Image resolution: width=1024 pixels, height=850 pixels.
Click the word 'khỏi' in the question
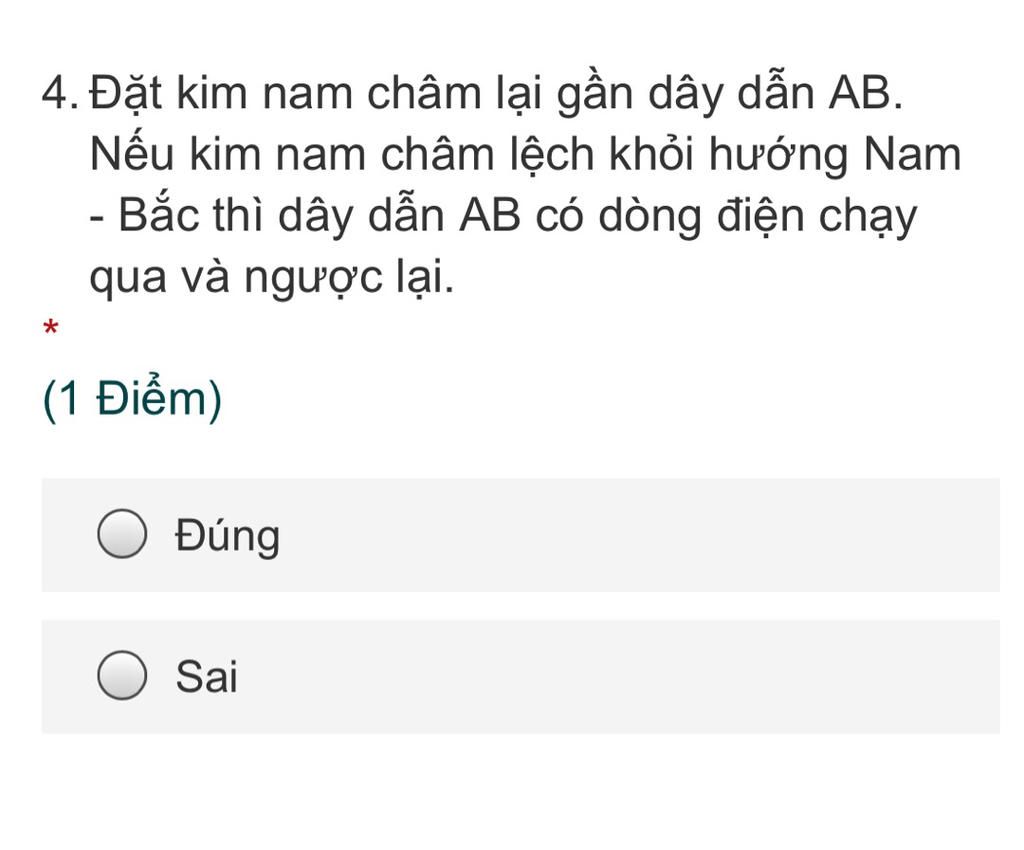pos(650,154)
